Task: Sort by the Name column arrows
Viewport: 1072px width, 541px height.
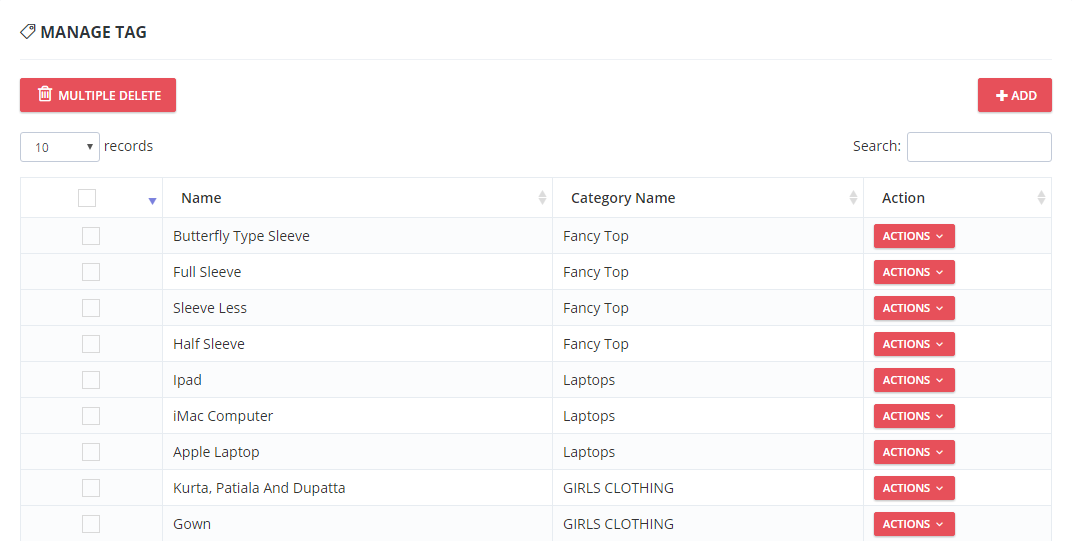Action: click(x=543, y=198)
